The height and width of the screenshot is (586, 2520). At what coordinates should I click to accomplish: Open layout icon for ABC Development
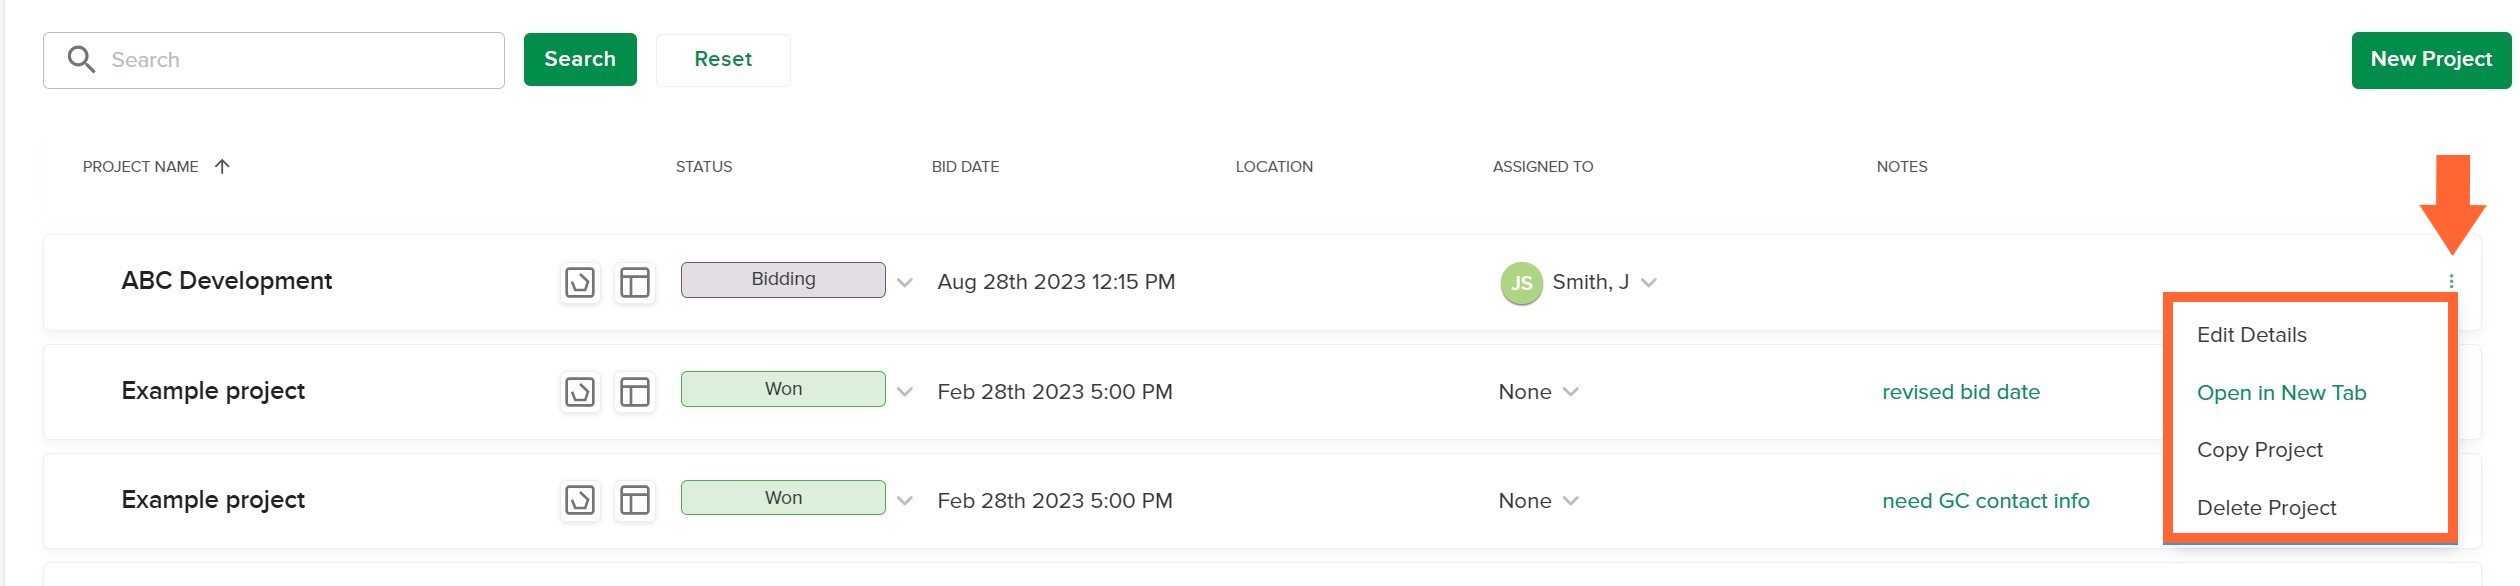pyautogui.click(x=635, y=283)
